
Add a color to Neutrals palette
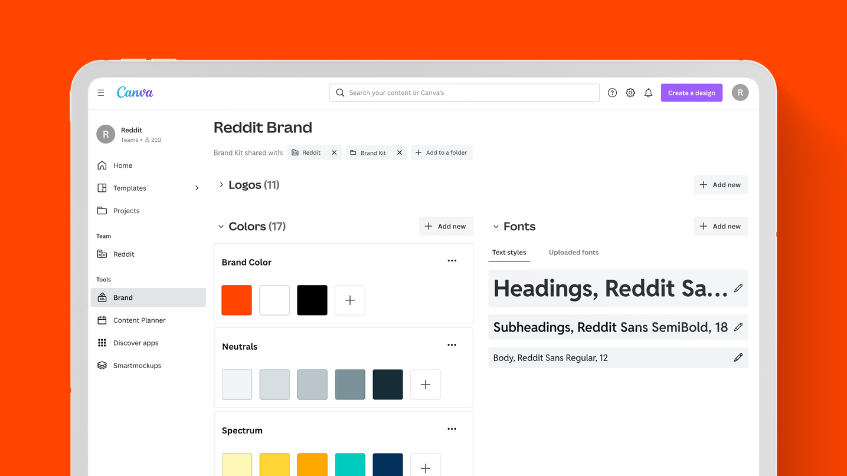click(x=426, y=385)
